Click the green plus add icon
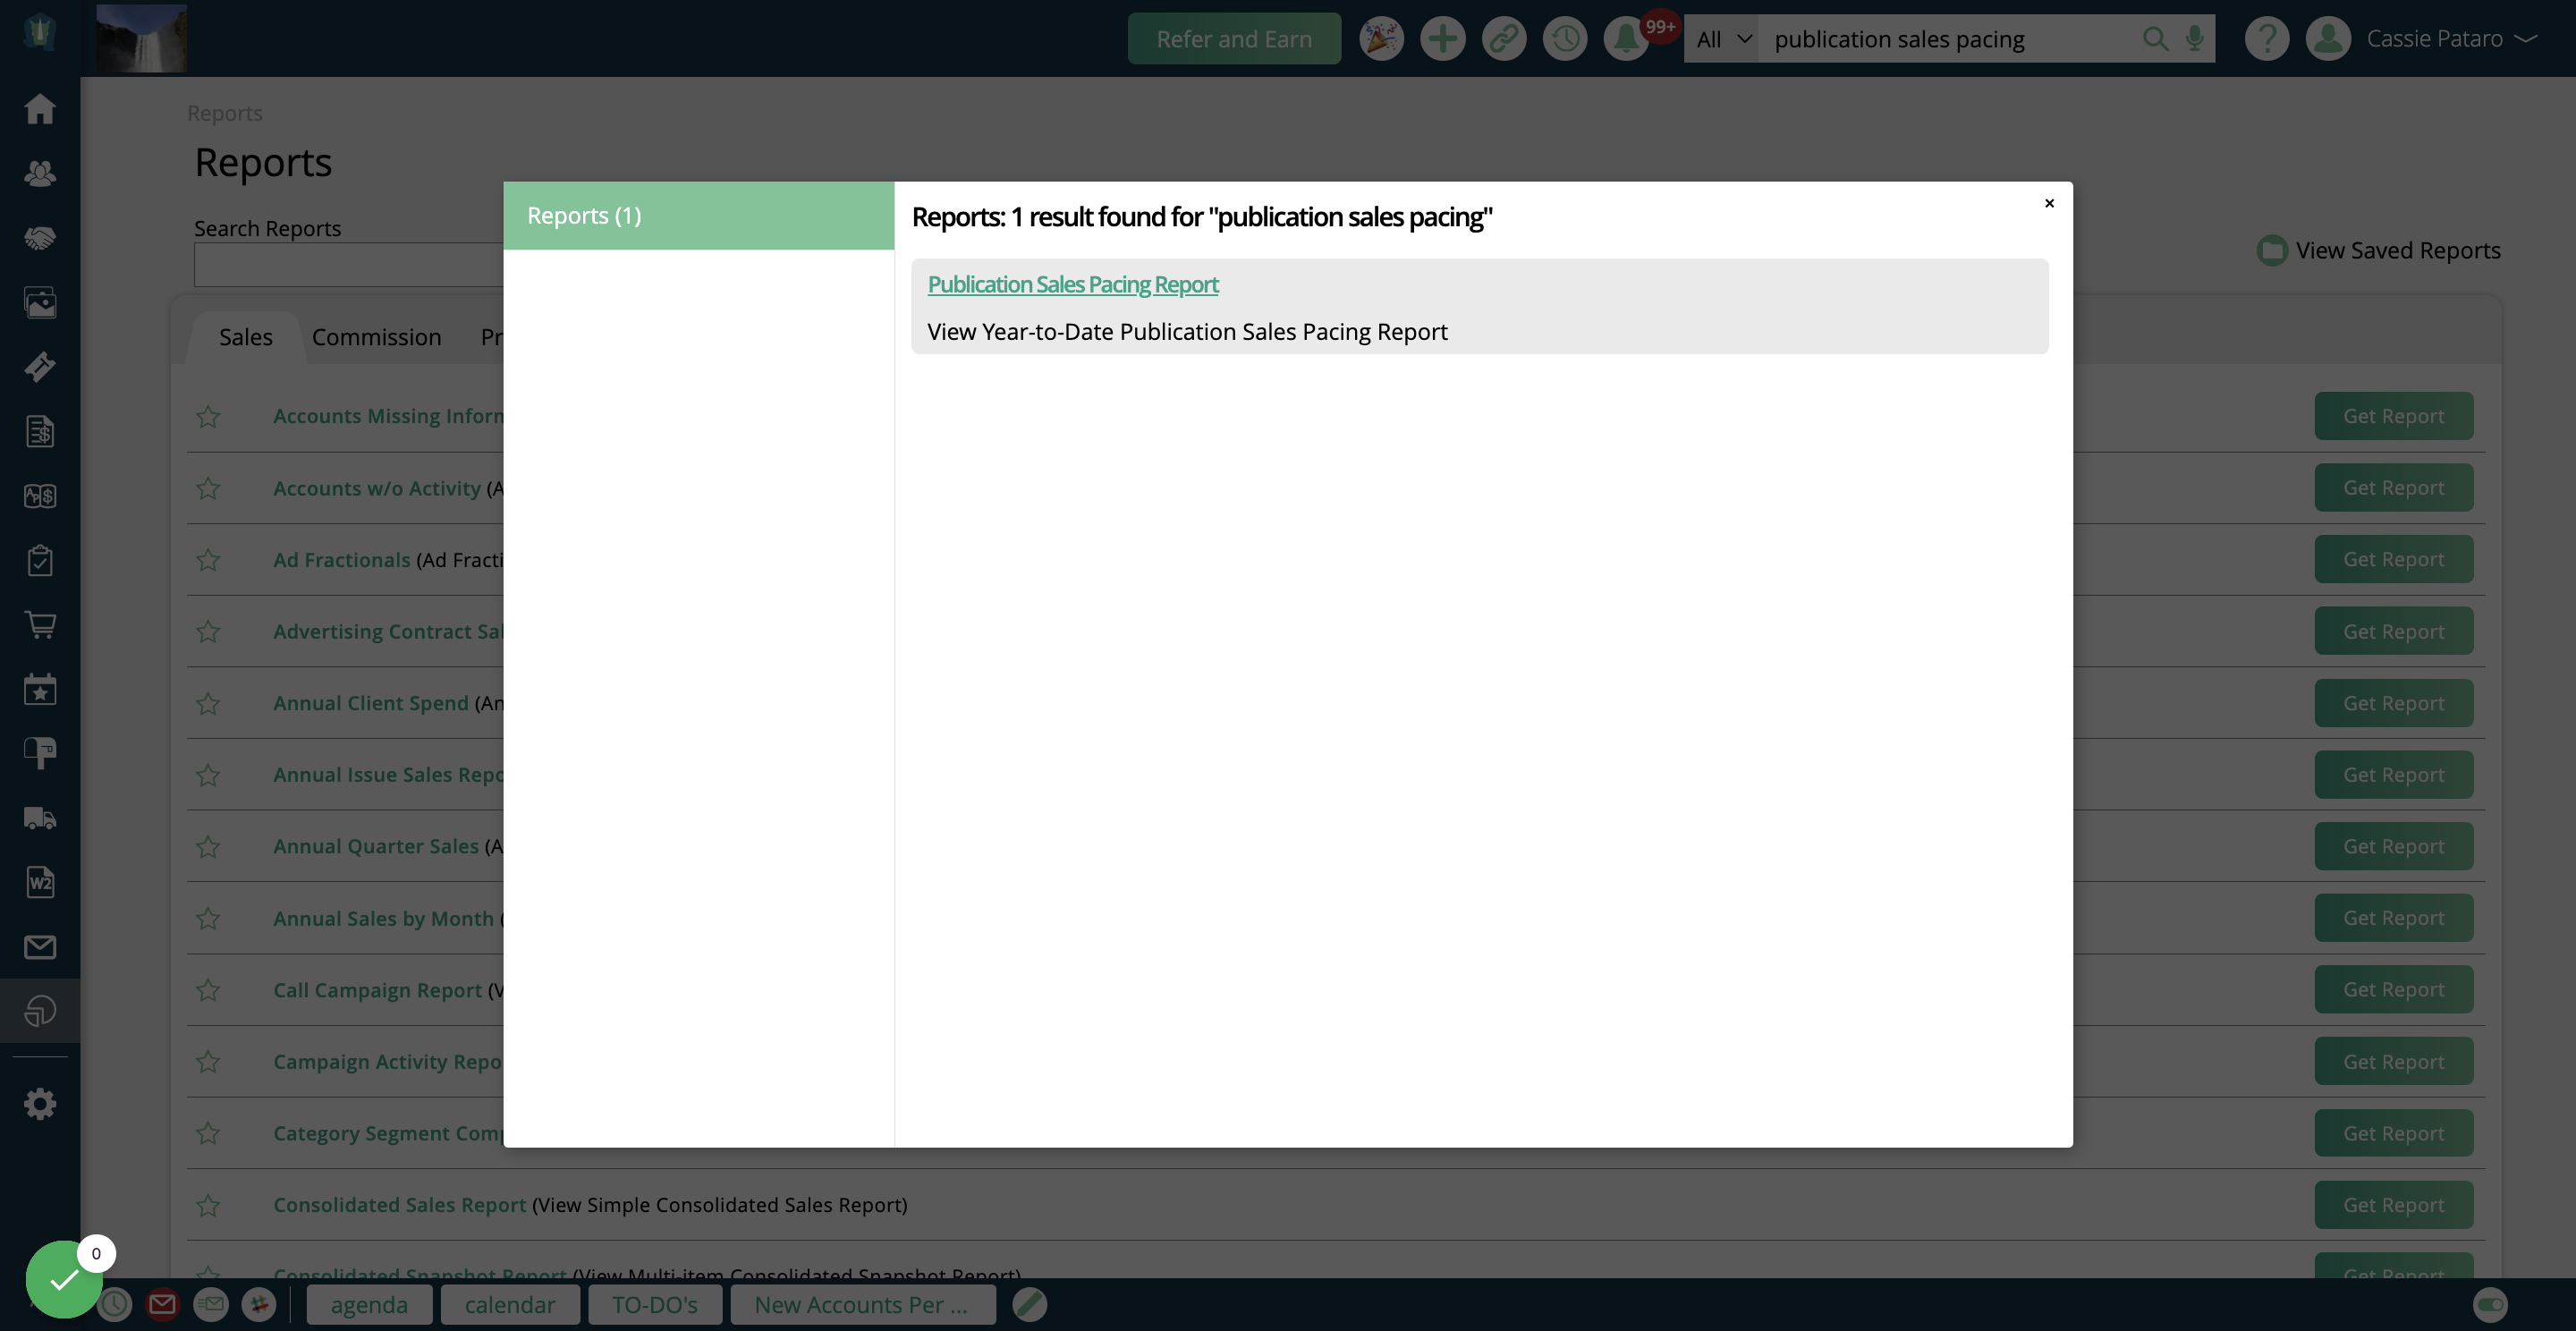Screen dimensions: 2576x1331 tap(1442, 39)
